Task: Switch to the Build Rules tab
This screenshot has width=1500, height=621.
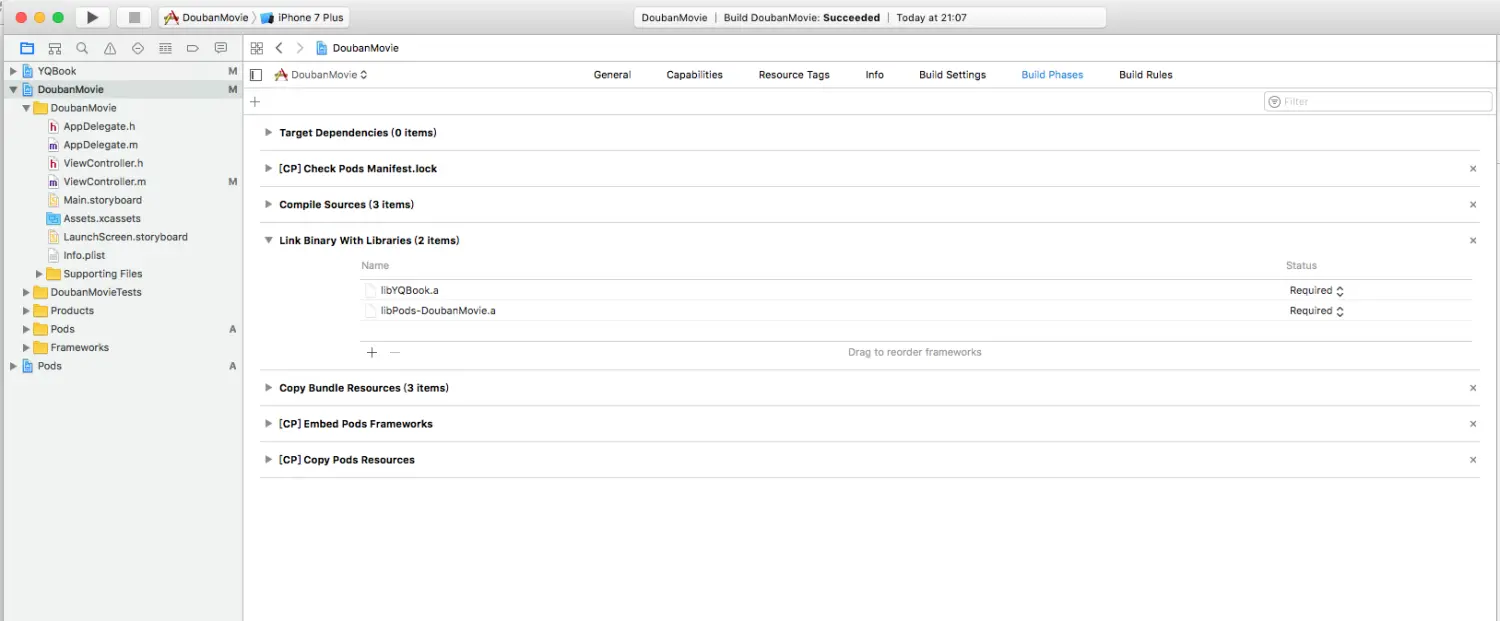Action: pos(1145,75)
